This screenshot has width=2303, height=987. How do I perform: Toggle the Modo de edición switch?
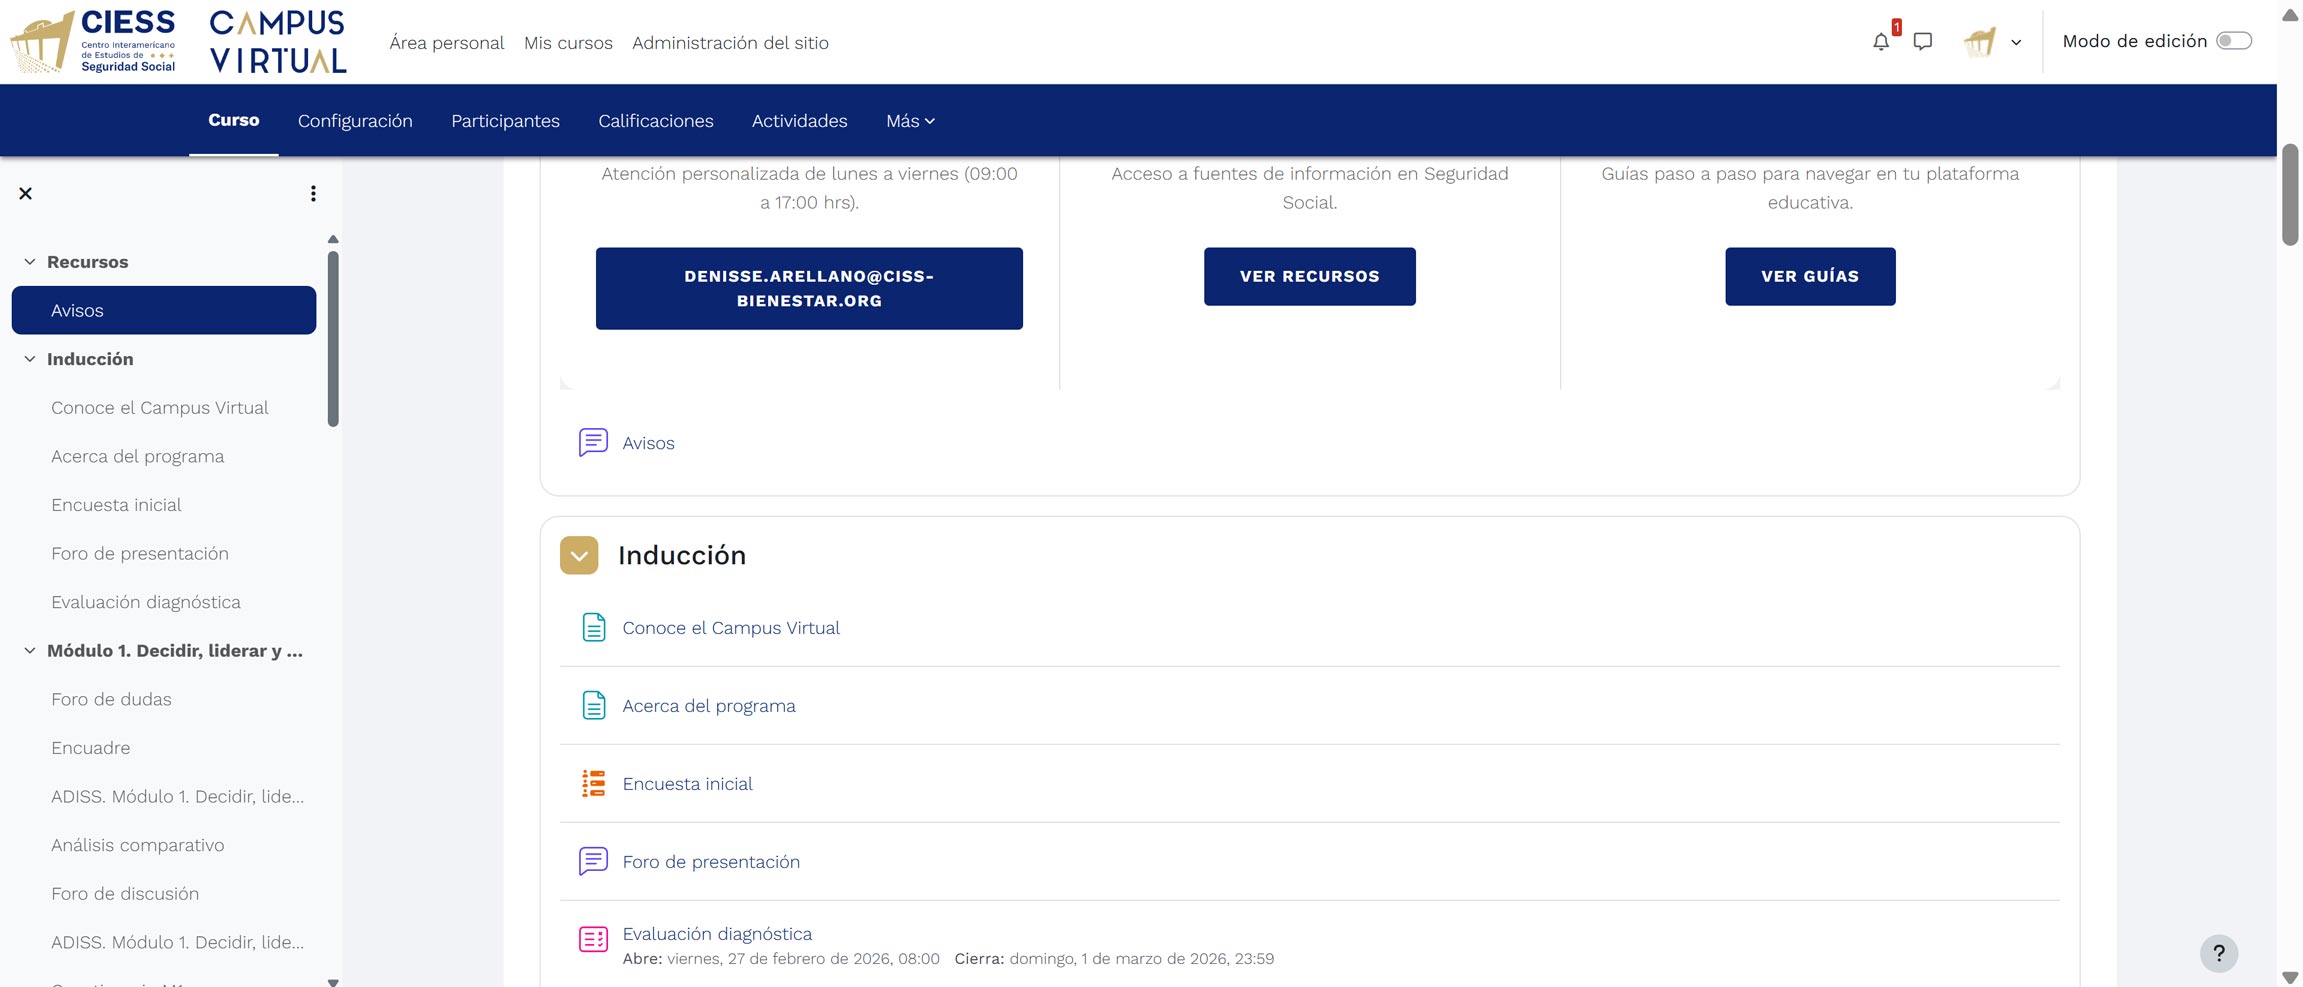[2233, 41]
